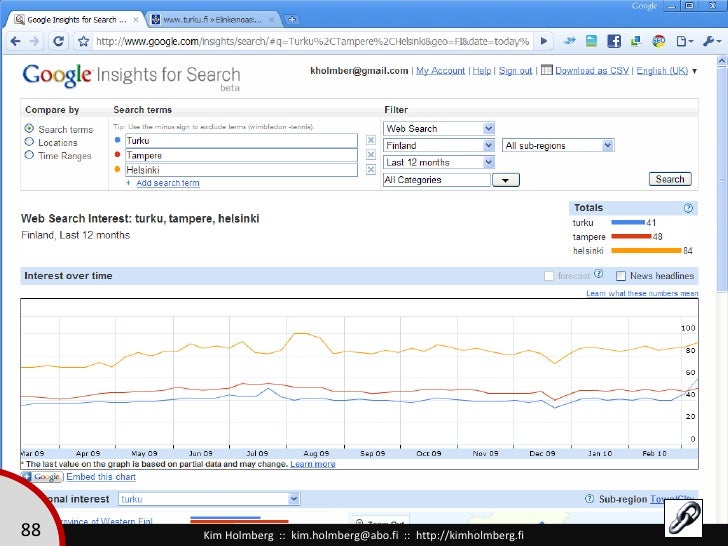Remove the Tampere search term
728x546 pixels.
pos(370,155)
